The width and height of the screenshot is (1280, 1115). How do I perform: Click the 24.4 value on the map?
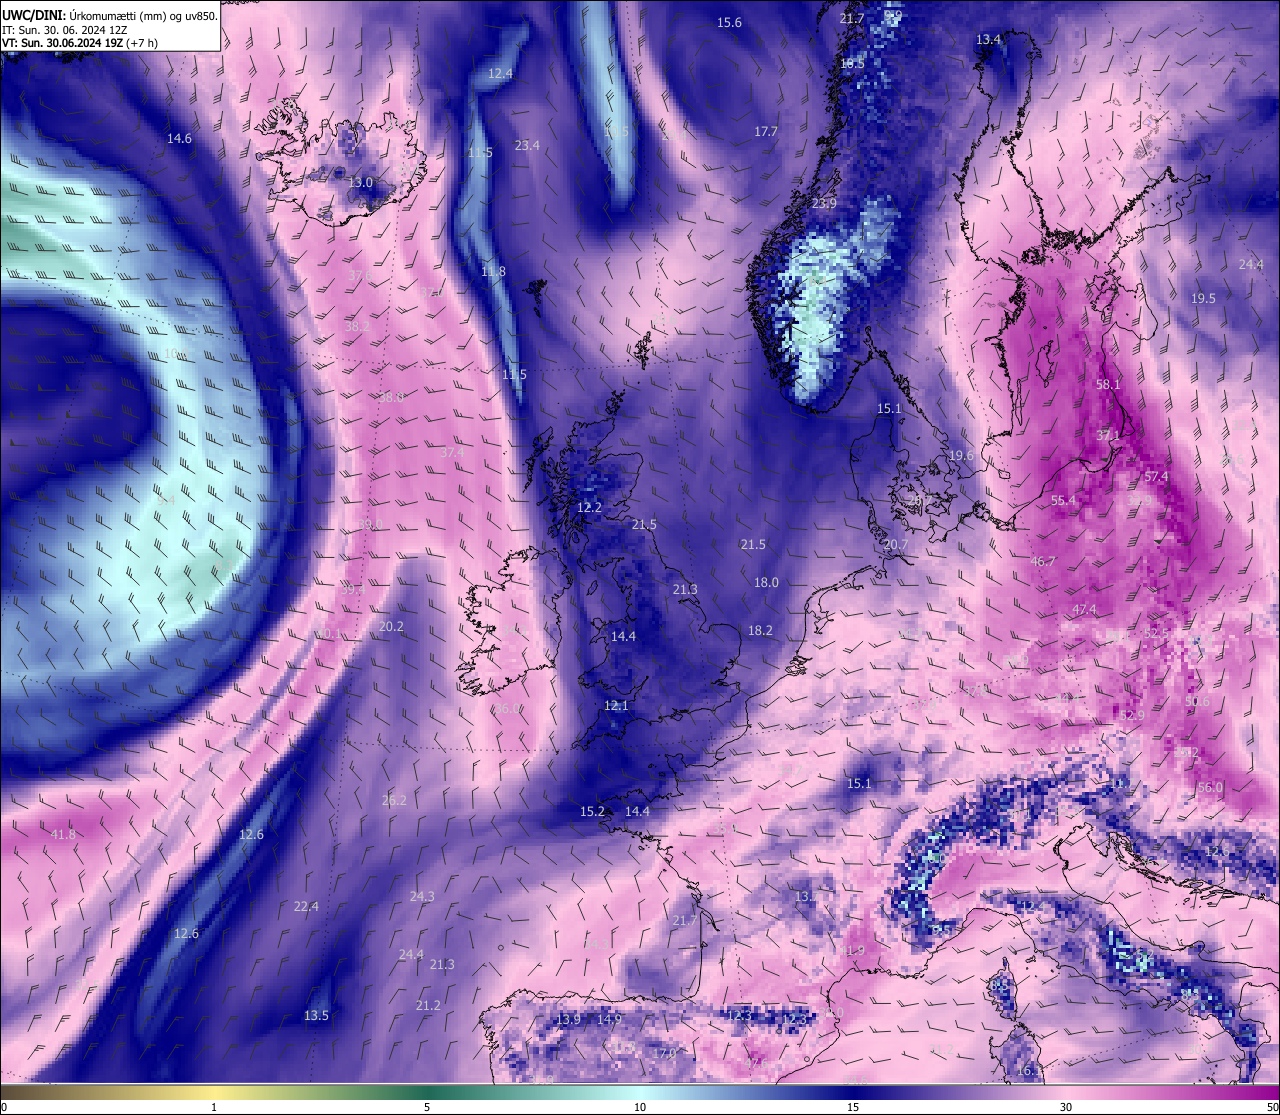coord(1251,265)
